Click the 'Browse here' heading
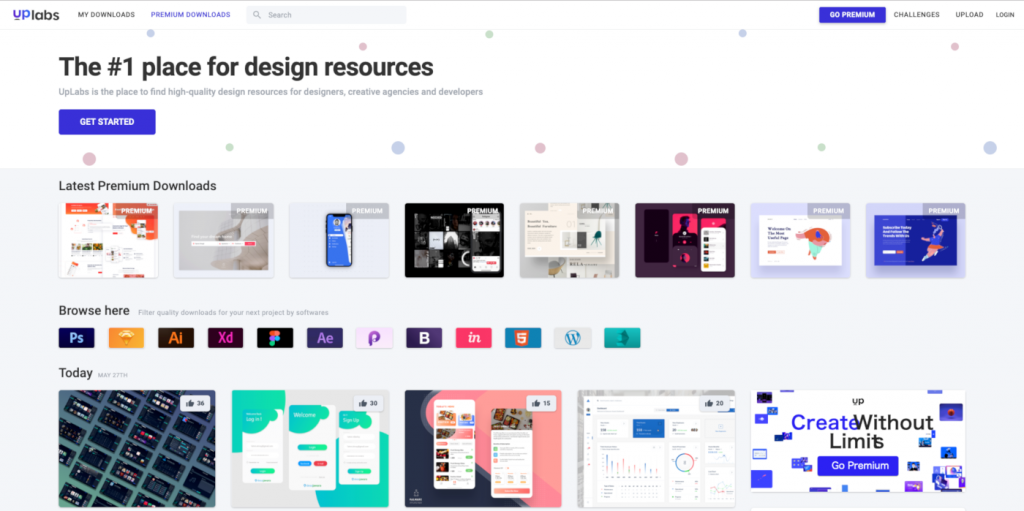Image resolution: width=1024 pixels, height=511 pixels. [94, 310]
